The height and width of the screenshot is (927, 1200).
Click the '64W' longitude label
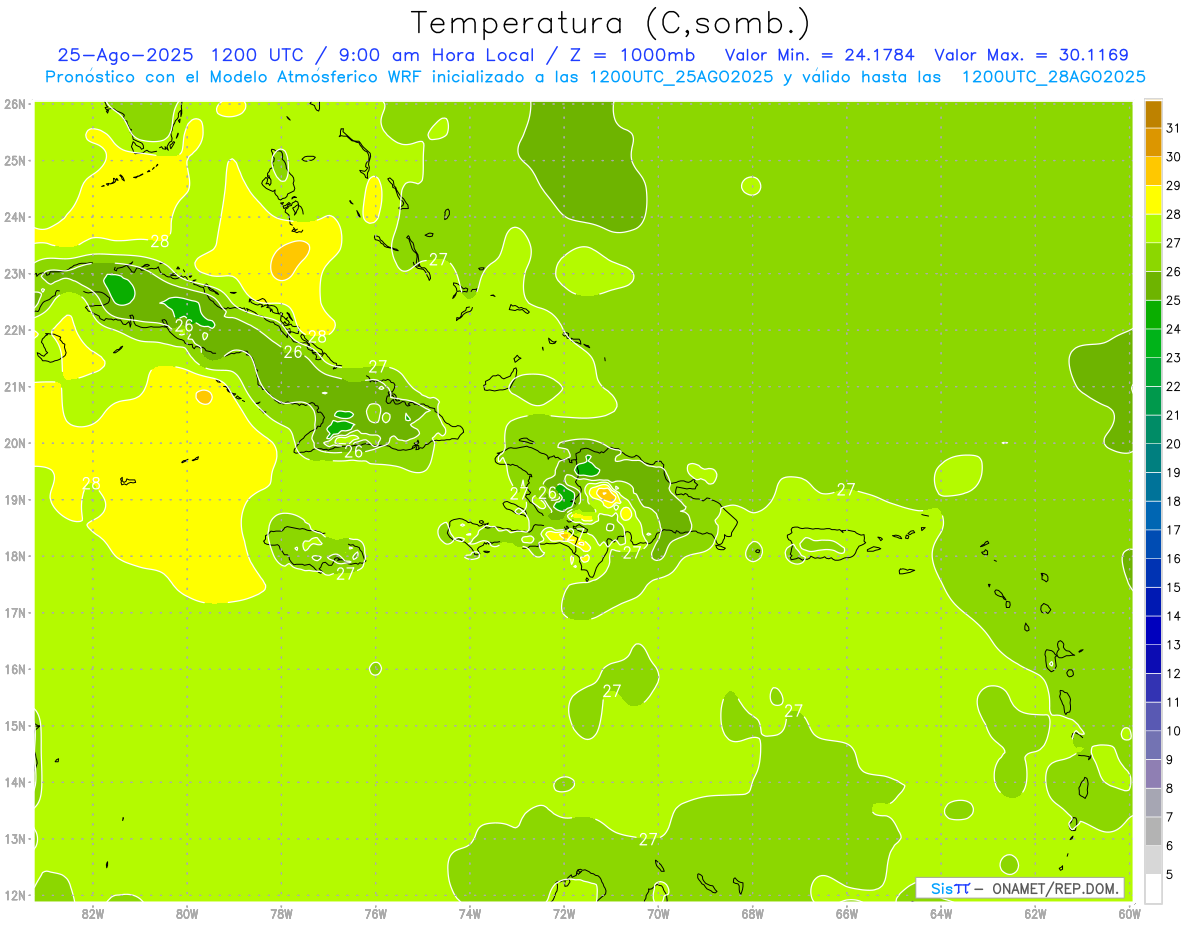tap(941, 913)
